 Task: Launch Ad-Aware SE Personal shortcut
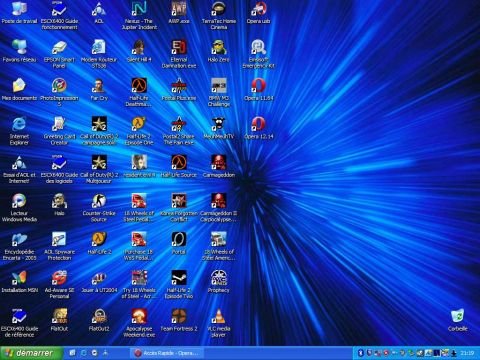click(59, 278)
